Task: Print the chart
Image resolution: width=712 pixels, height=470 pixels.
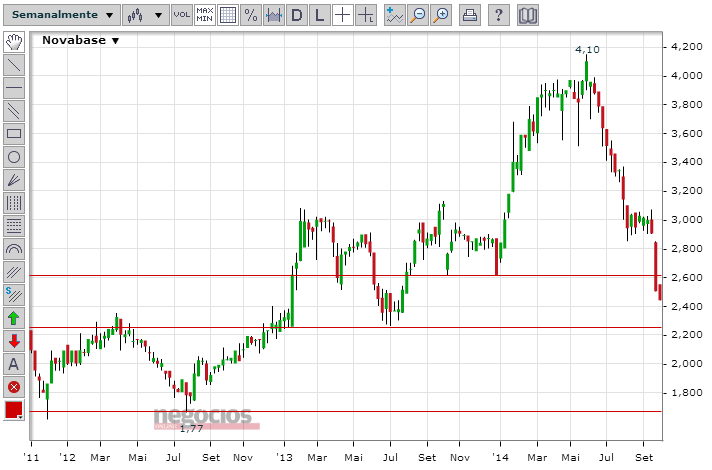Action: (x=470, y=15)
